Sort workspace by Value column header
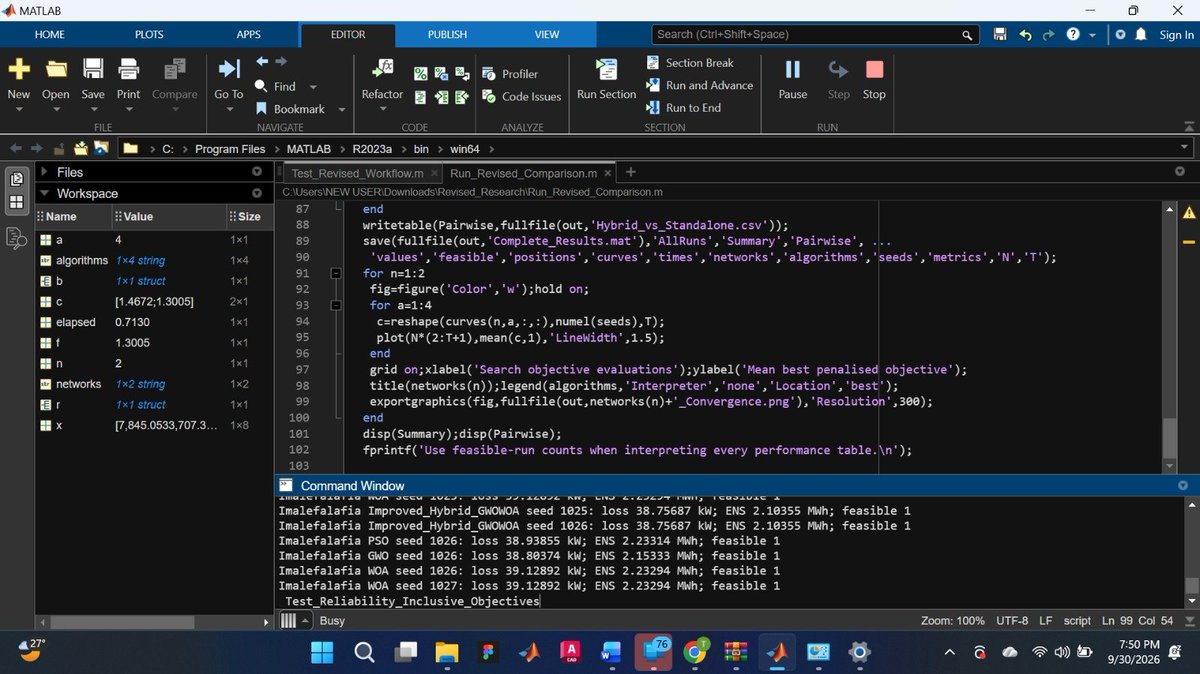 pos(169,216)
